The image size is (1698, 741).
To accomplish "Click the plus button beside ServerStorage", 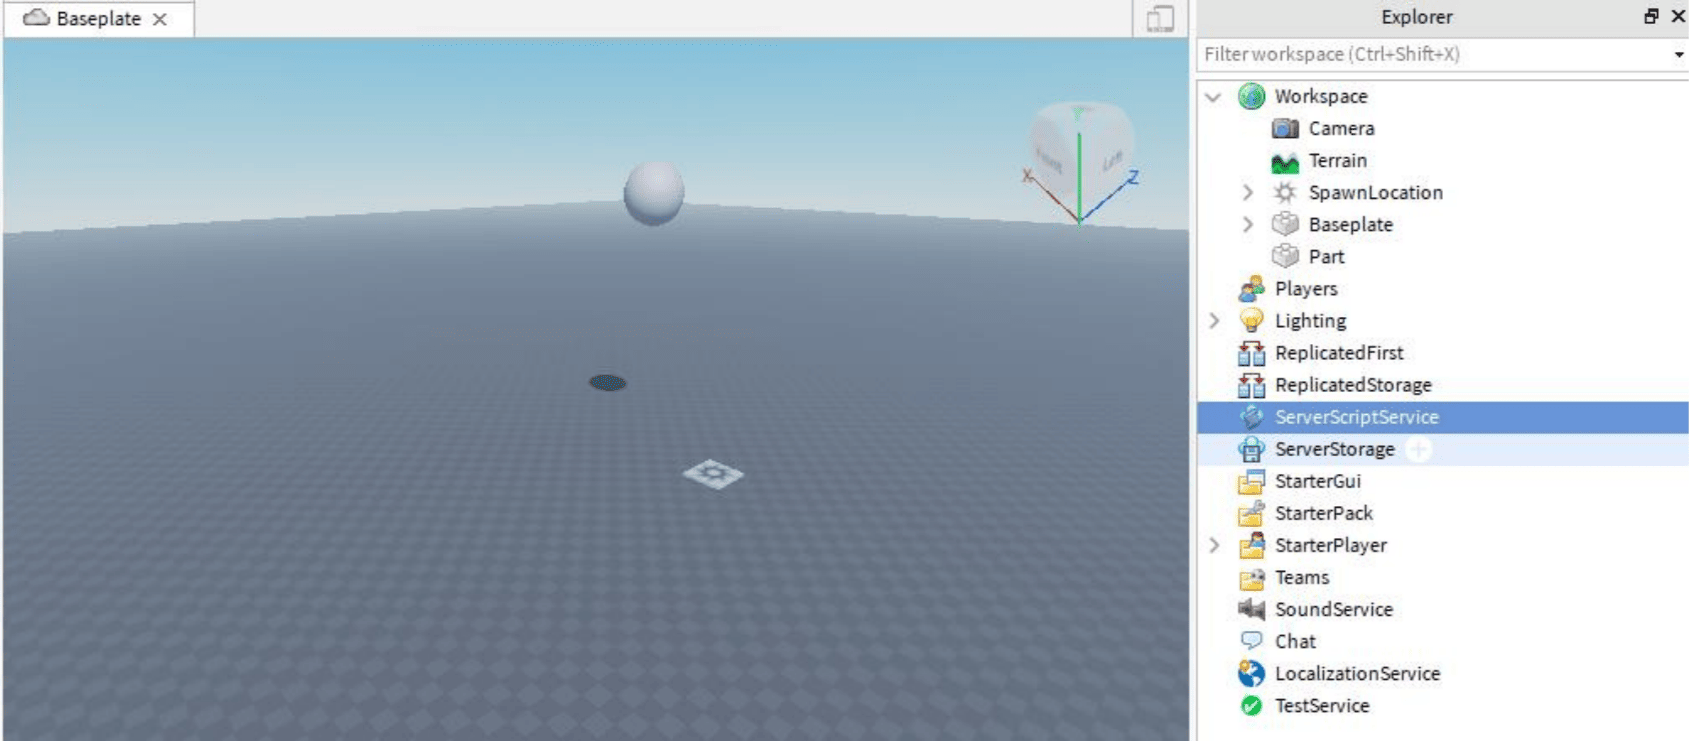I will pos(1419,450).
